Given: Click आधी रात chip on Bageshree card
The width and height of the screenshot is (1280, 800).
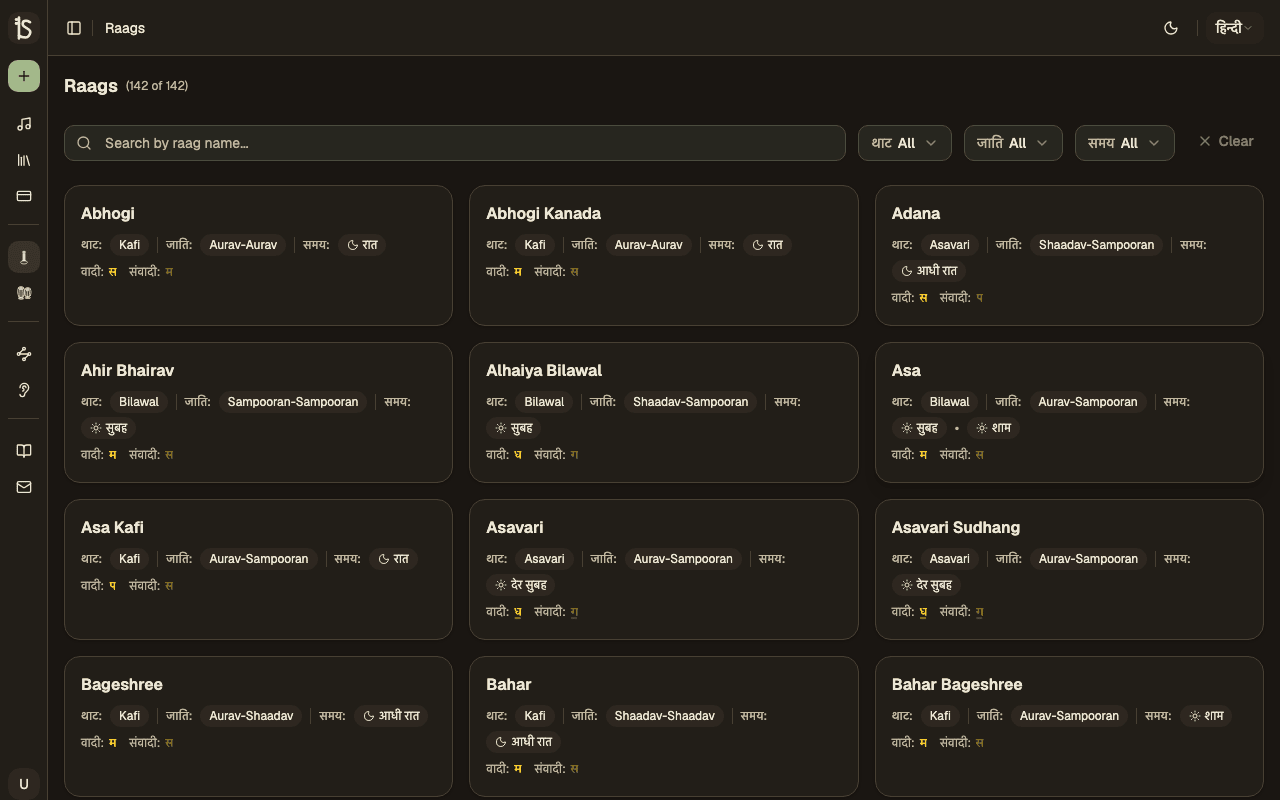Looking at the screenshot, I should (391, 716).
